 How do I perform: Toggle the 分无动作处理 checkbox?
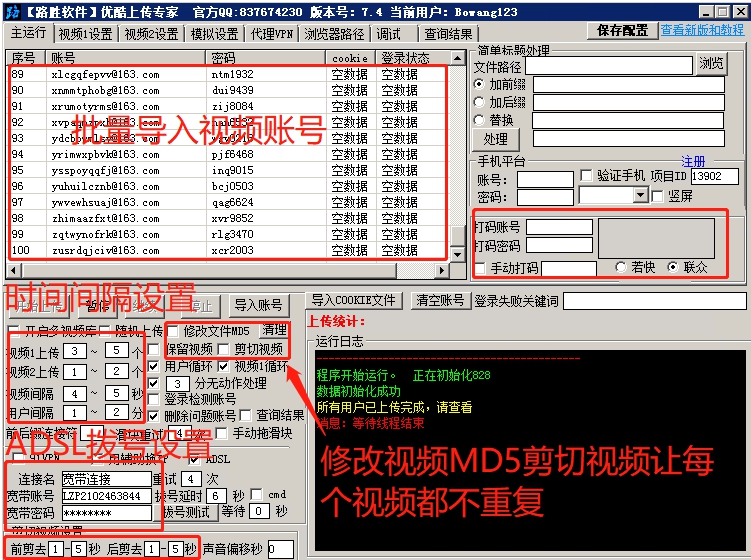coord(153,383)
